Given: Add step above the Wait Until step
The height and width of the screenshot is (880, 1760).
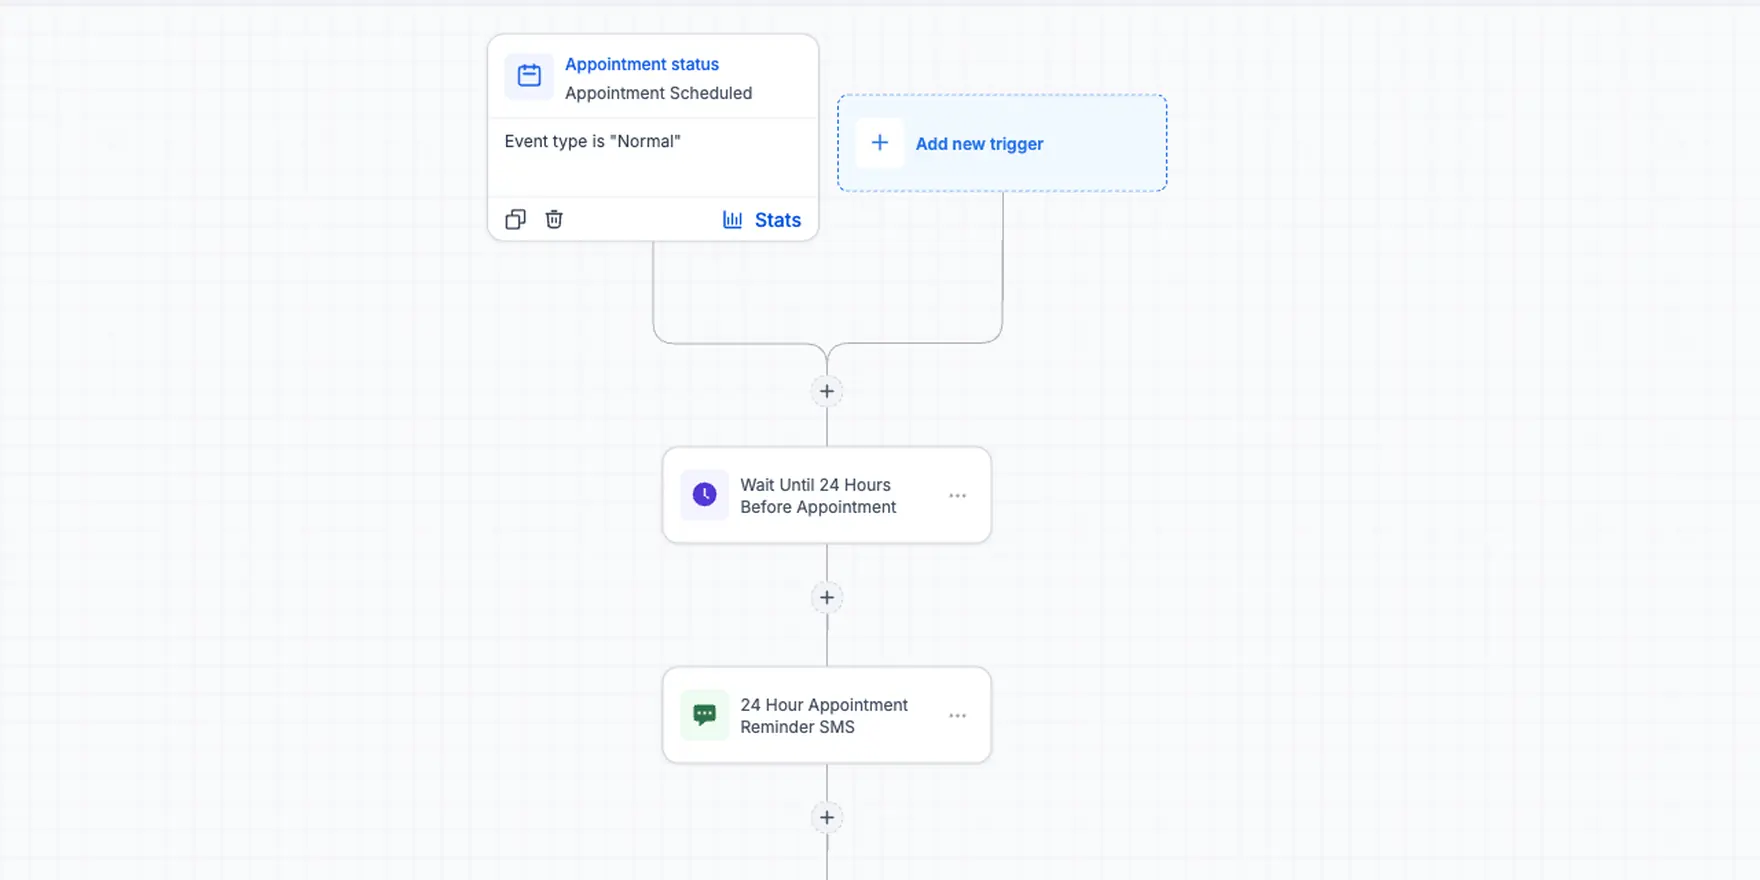Looking at the screenshot, I should point(827,391).
